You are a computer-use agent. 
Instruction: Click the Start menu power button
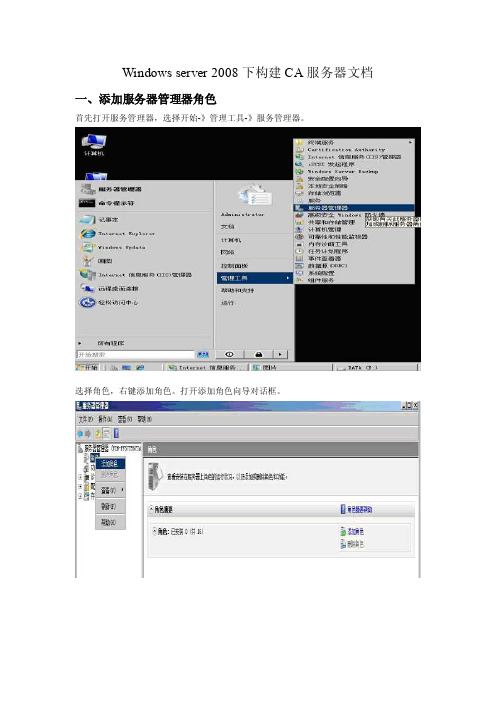(230, 354)
